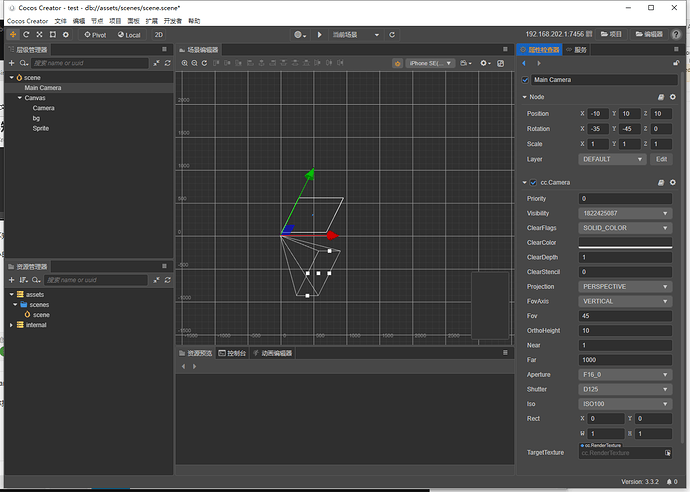
Task: Select the snap settings tool in the top toolbar
Action: [x=66, y=35]
